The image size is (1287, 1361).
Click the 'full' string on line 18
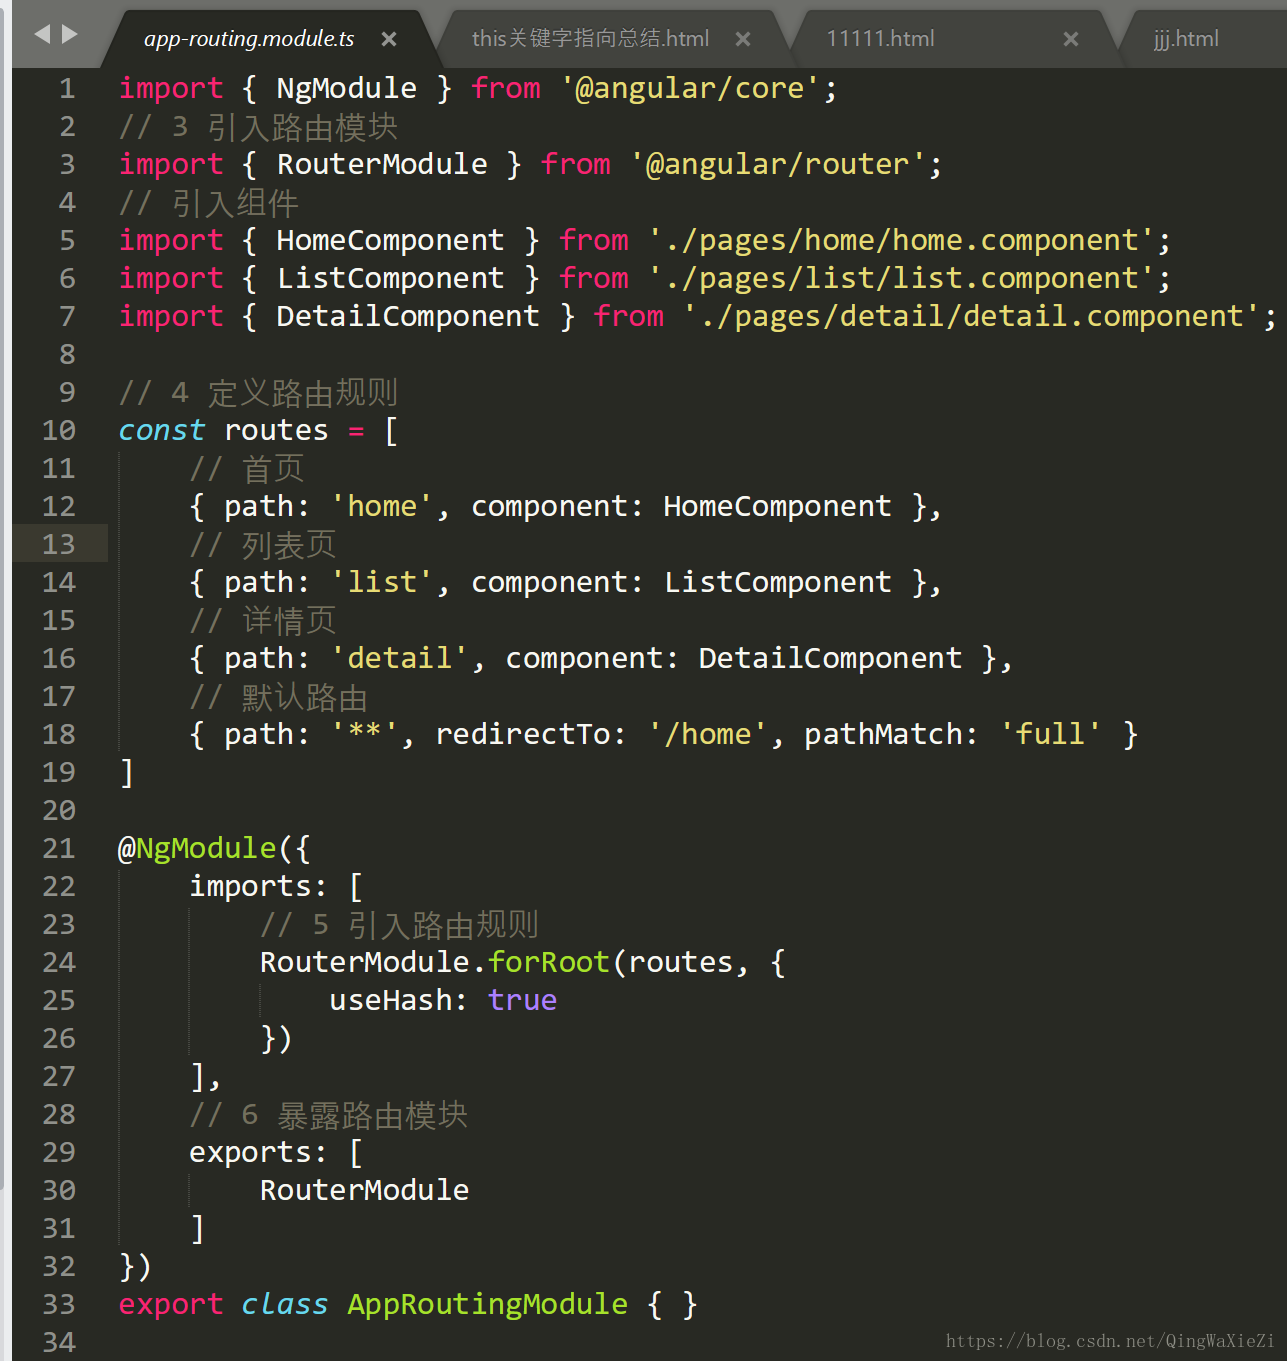coord(1051,734)
